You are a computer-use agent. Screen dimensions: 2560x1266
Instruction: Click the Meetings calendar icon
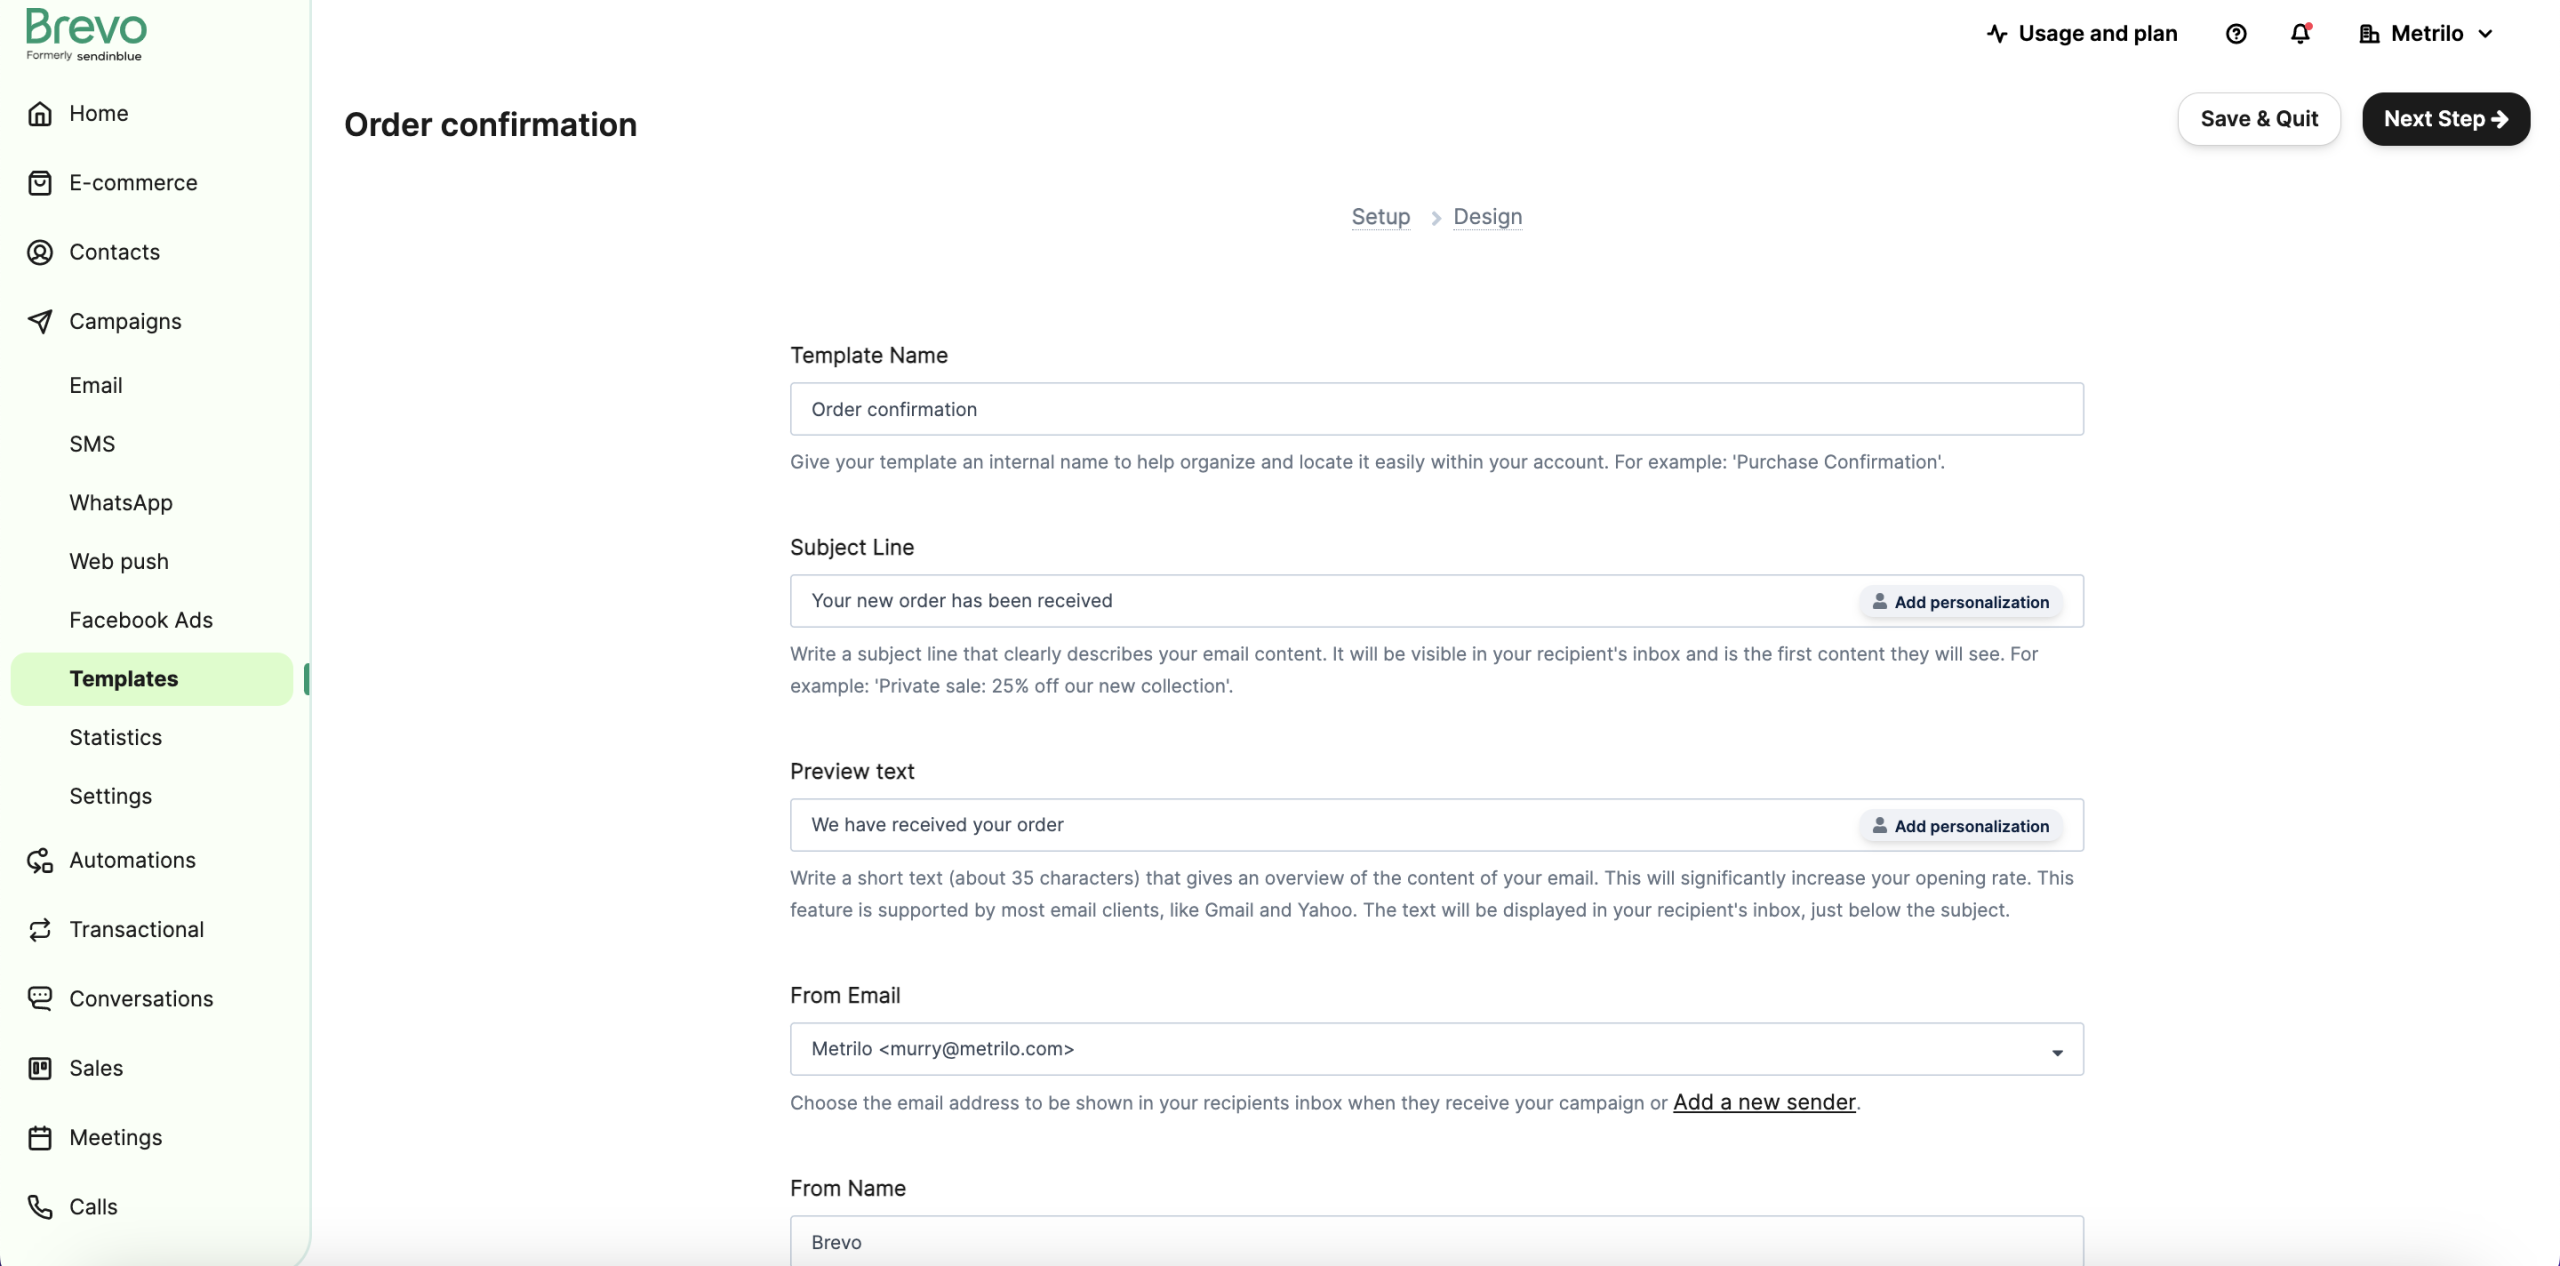pos(40,1138)
